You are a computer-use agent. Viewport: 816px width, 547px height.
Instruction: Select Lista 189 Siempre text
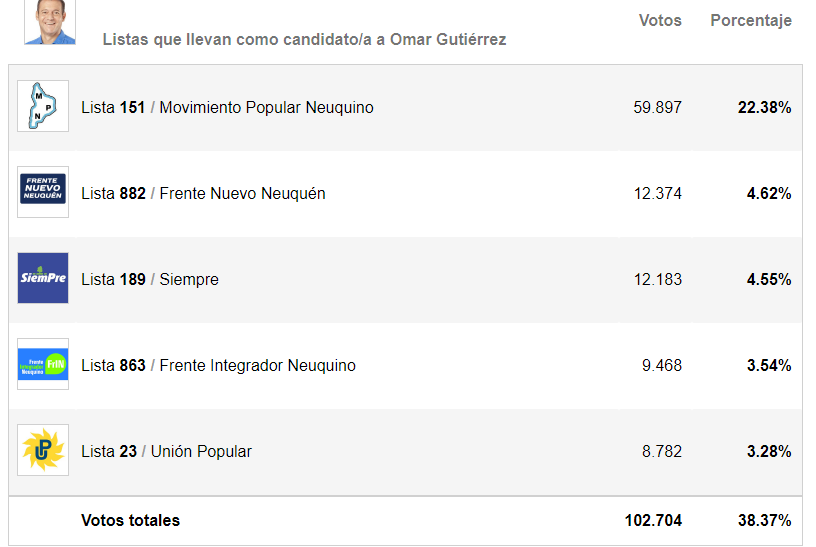pos(150,279)
